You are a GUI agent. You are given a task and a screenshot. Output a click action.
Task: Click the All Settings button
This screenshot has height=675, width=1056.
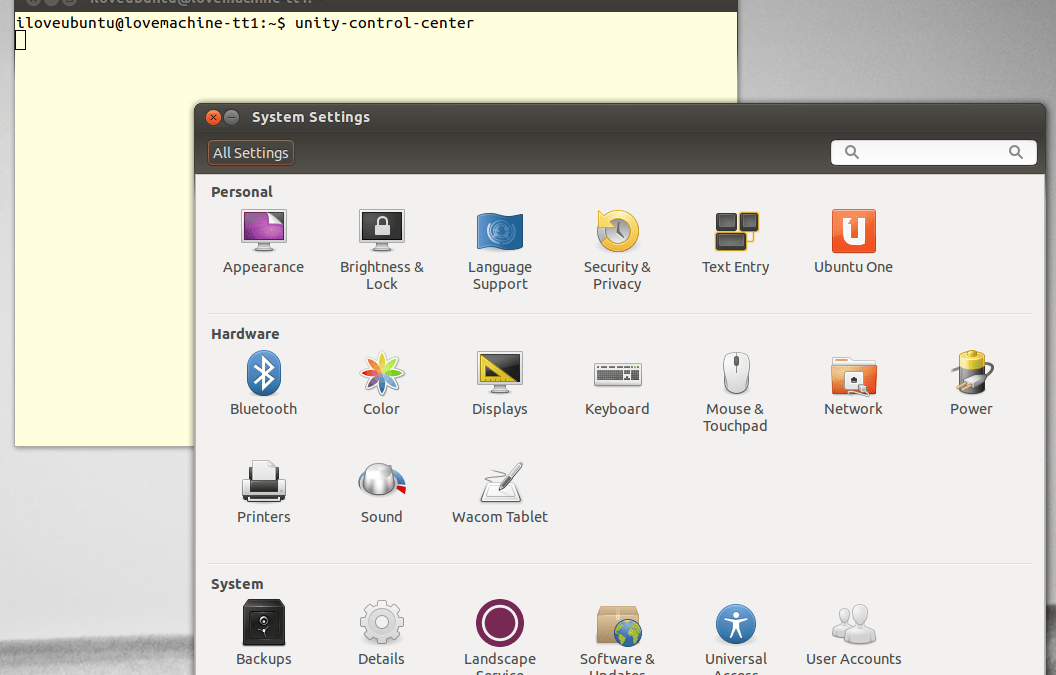pyautogui.click(x=251, y=153)
